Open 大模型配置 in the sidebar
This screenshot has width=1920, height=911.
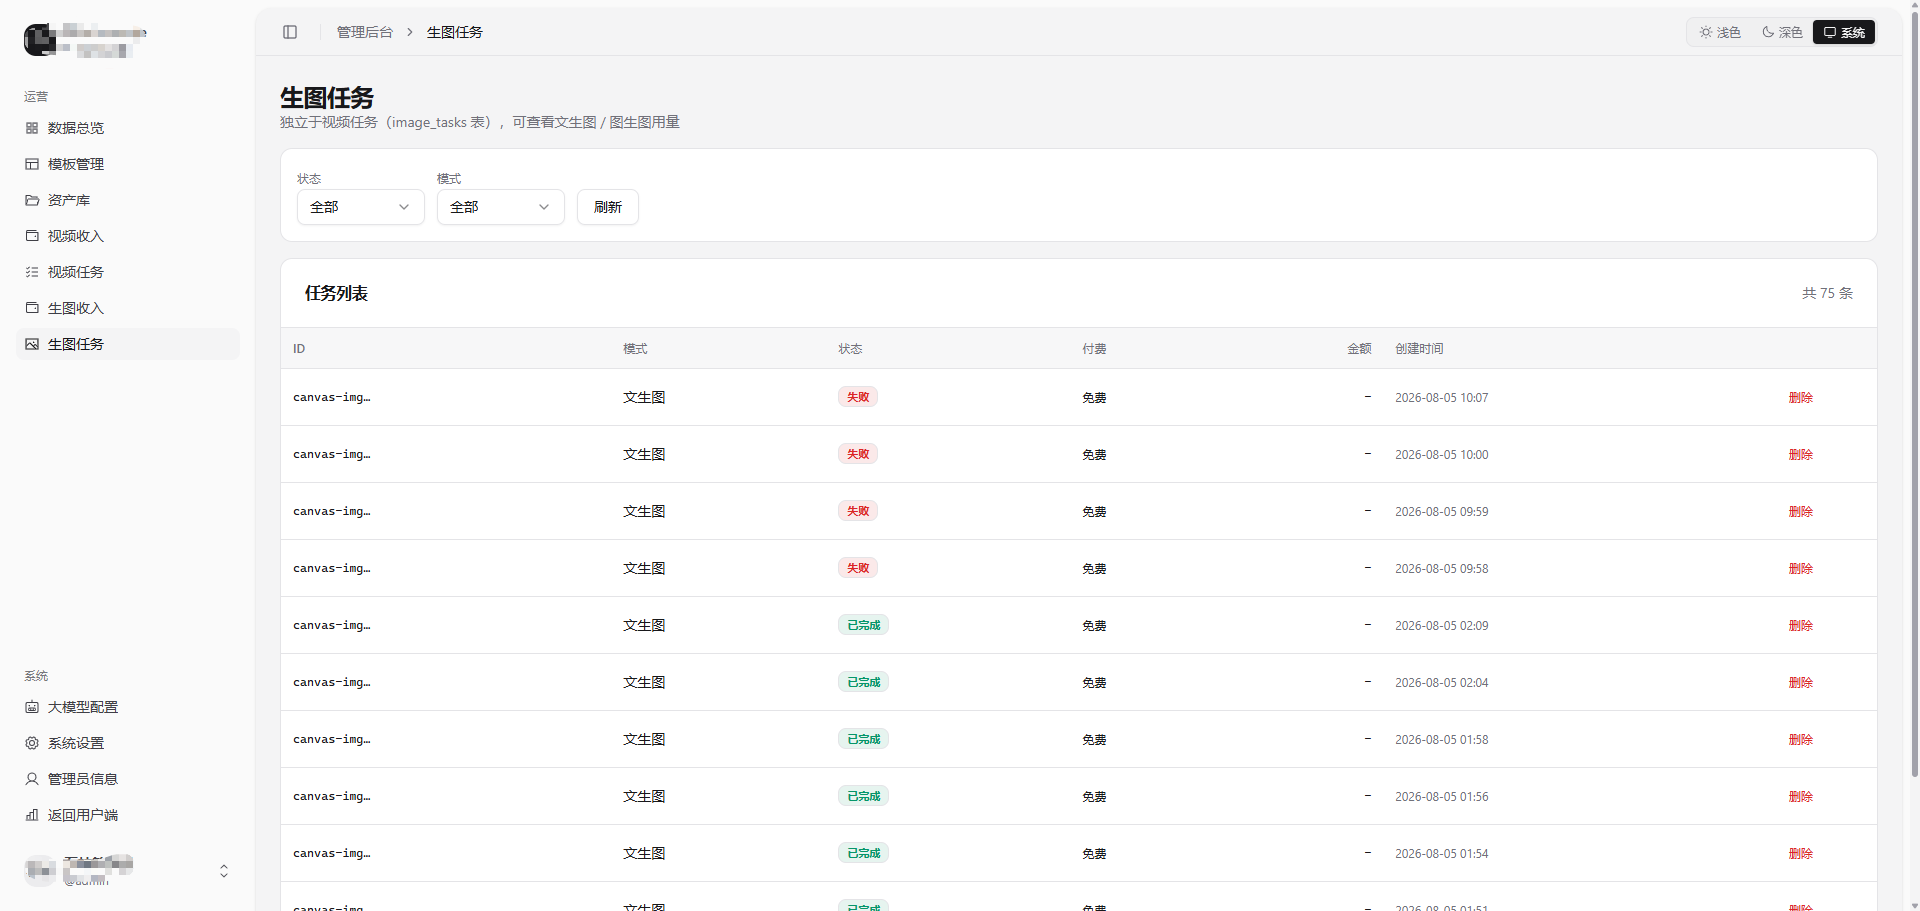(x=128, y=707)
